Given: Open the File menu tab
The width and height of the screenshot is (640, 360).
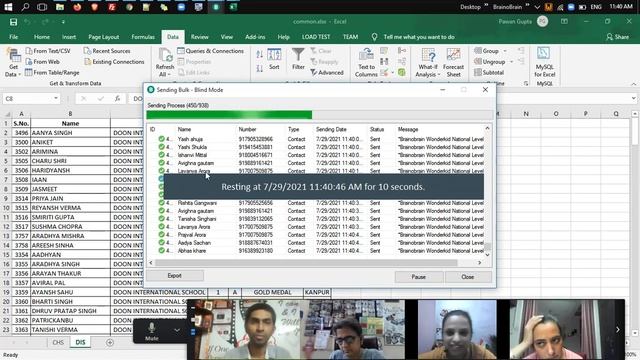Looking at the screenshot, I should 13,37.
